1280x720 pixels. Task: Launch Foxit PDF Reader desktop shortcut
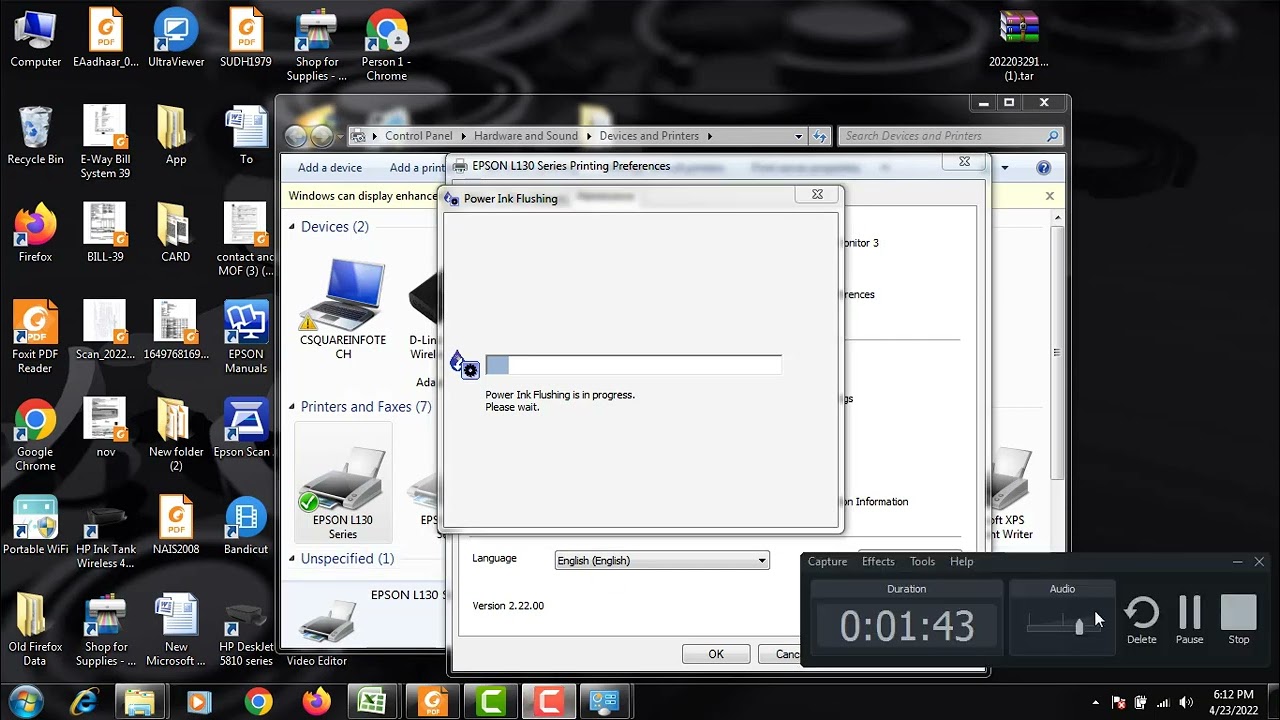pyautogui.click(x=35, y=337)
